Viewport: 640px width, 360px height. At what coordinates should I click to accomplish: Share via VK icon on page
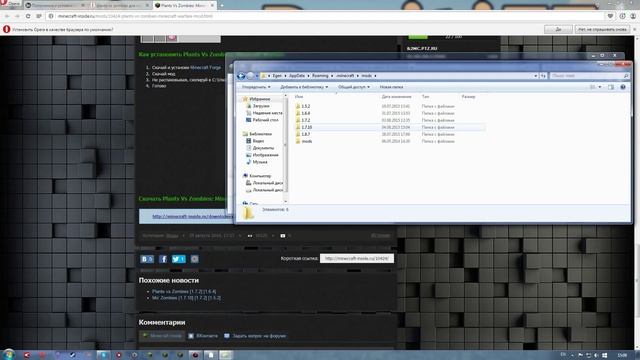[147, 259]
